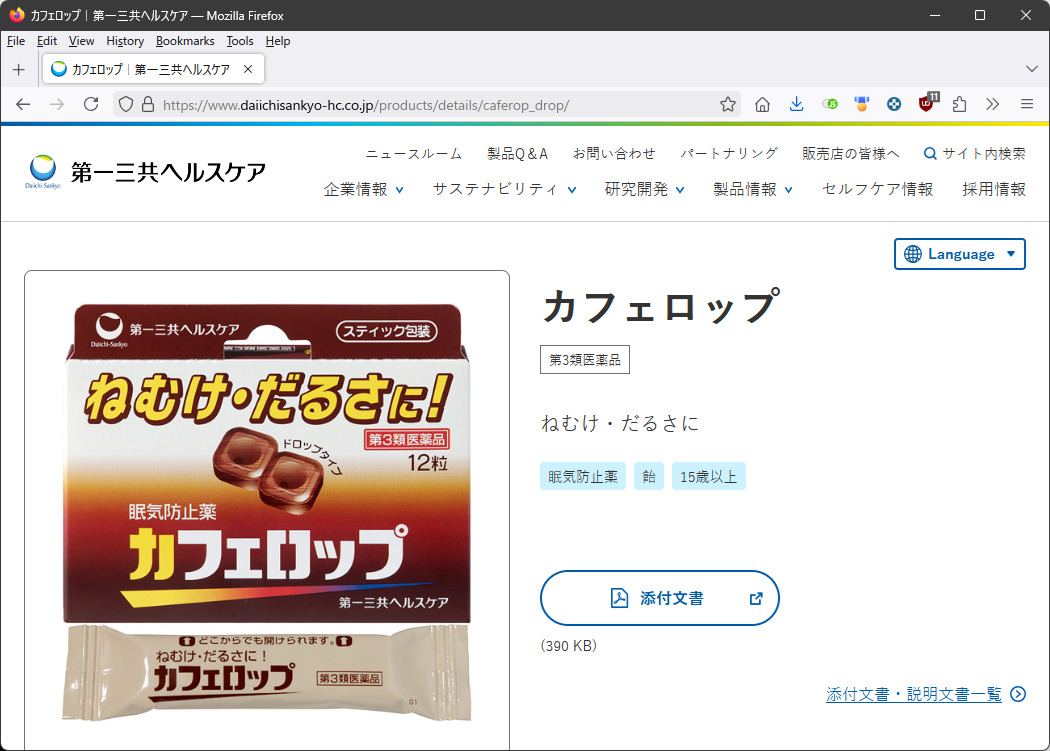1050x751 pixels.
Task: Open the Firefox downloads panel
Action: tap(796, 104)
